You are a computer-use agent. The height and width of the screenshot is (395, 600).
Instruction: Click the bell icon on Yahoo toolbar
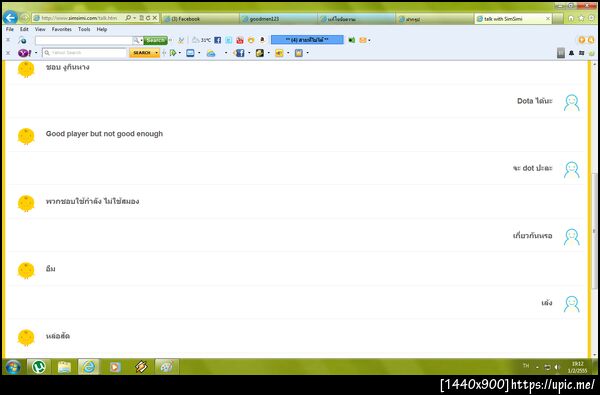[572, 53]
